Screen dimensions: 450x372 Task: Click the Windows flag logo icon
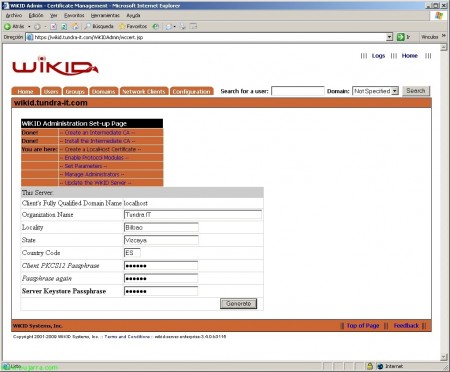coord(439,16)
